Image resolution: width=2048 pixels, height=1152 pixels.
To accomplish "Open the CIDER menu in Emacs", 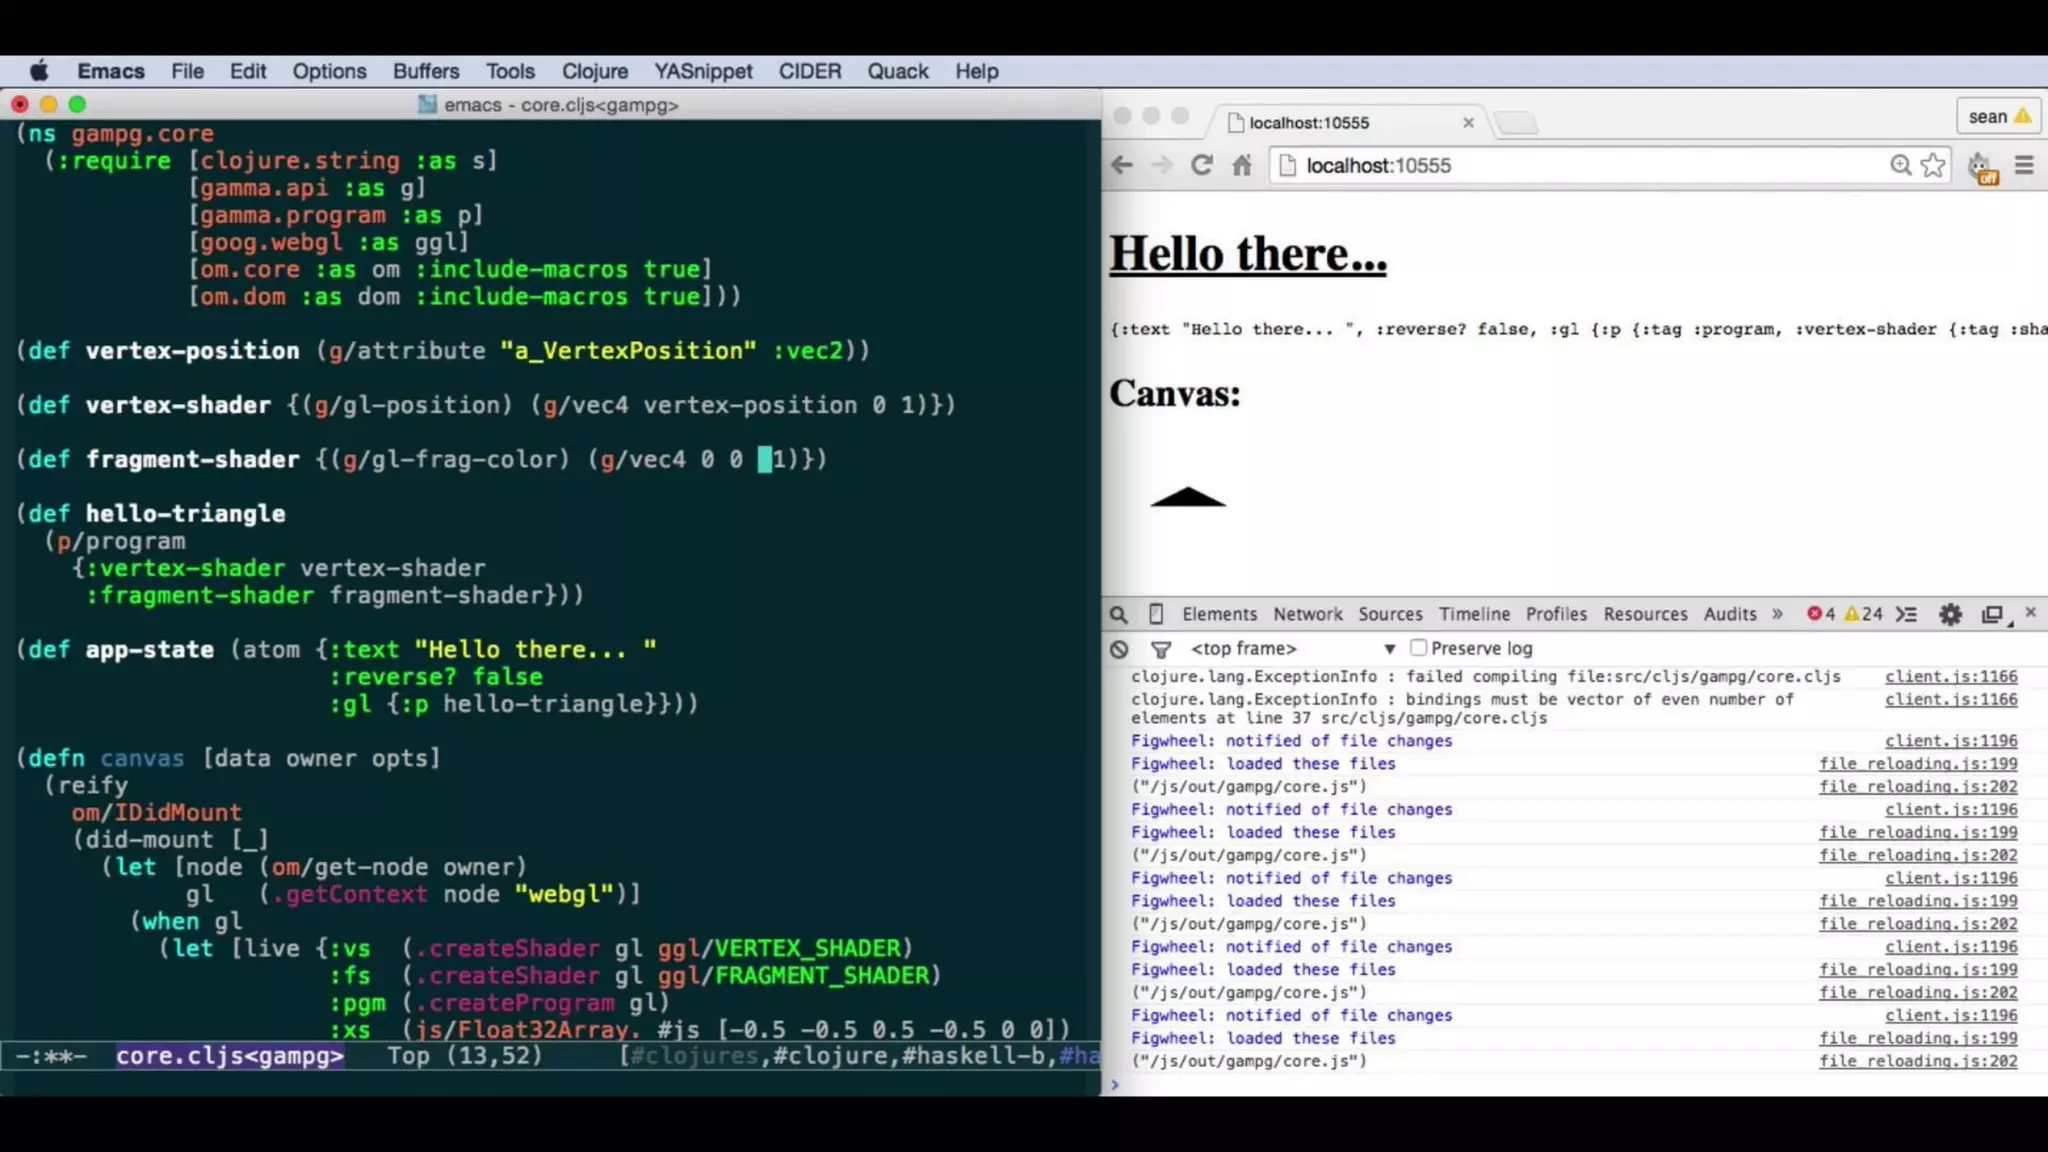I will click(809, 71).
